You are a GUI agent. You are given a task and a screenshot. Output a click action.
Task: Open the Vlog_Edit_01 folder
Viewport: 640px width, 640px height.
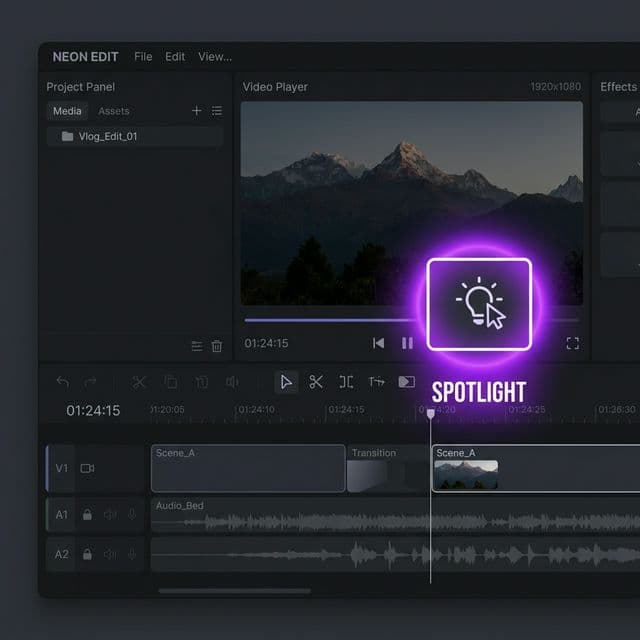[135, 136]
